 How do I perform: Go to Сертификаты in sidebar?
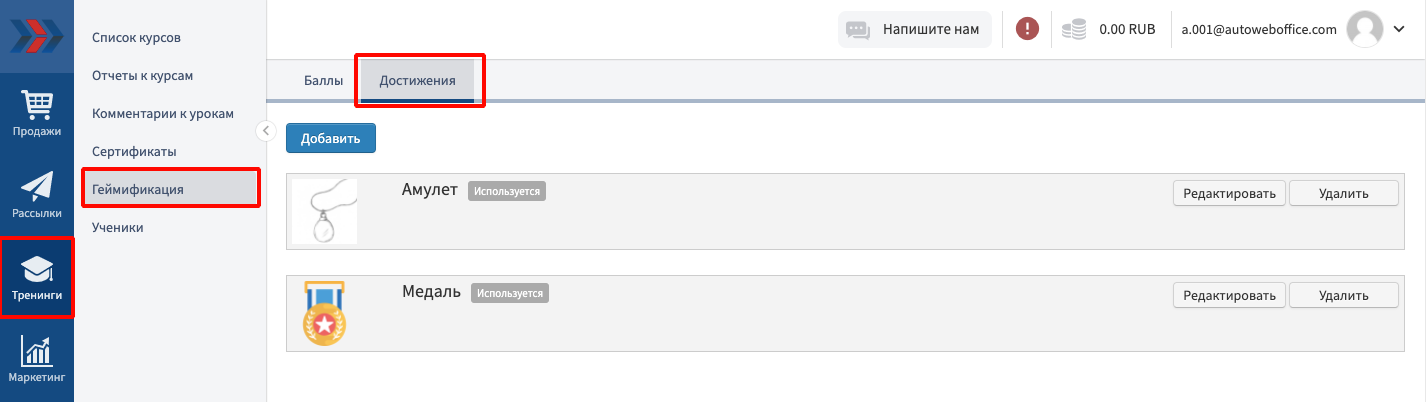pos(134,152)
